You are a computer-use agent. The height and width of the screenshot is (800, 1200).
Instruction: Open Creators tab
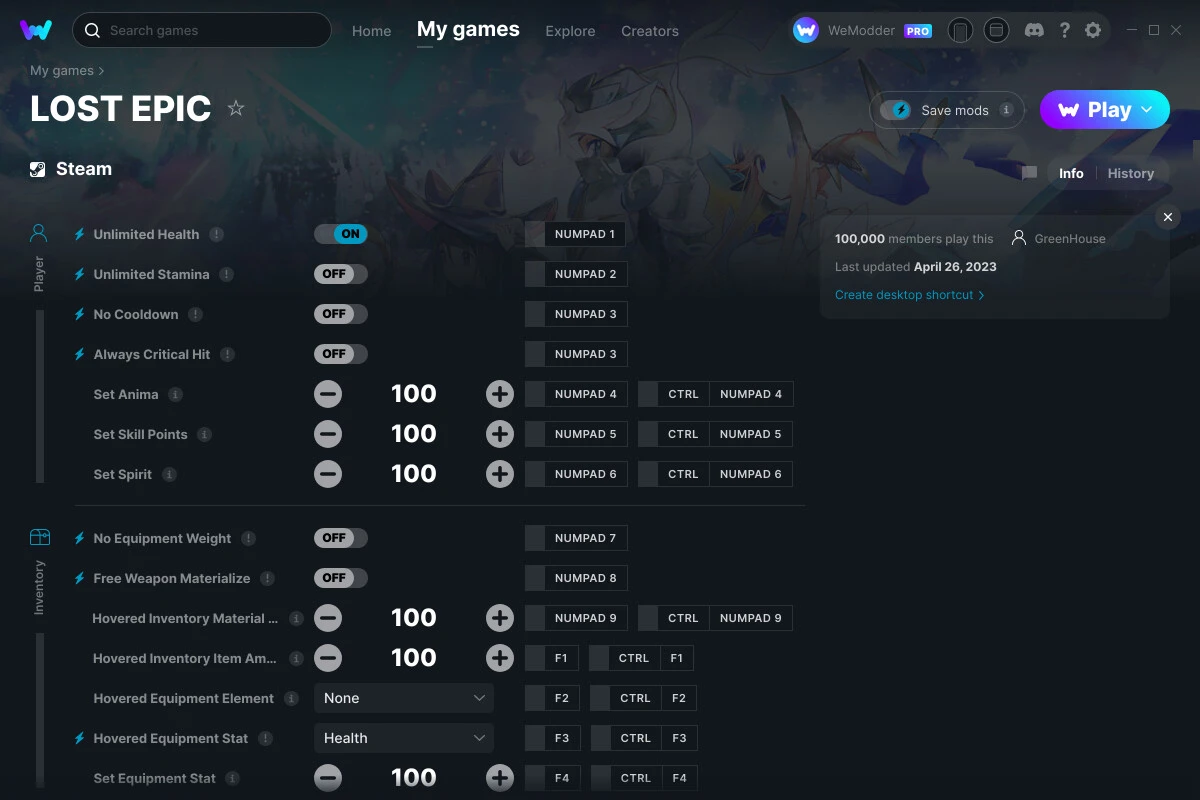(650, 31)
